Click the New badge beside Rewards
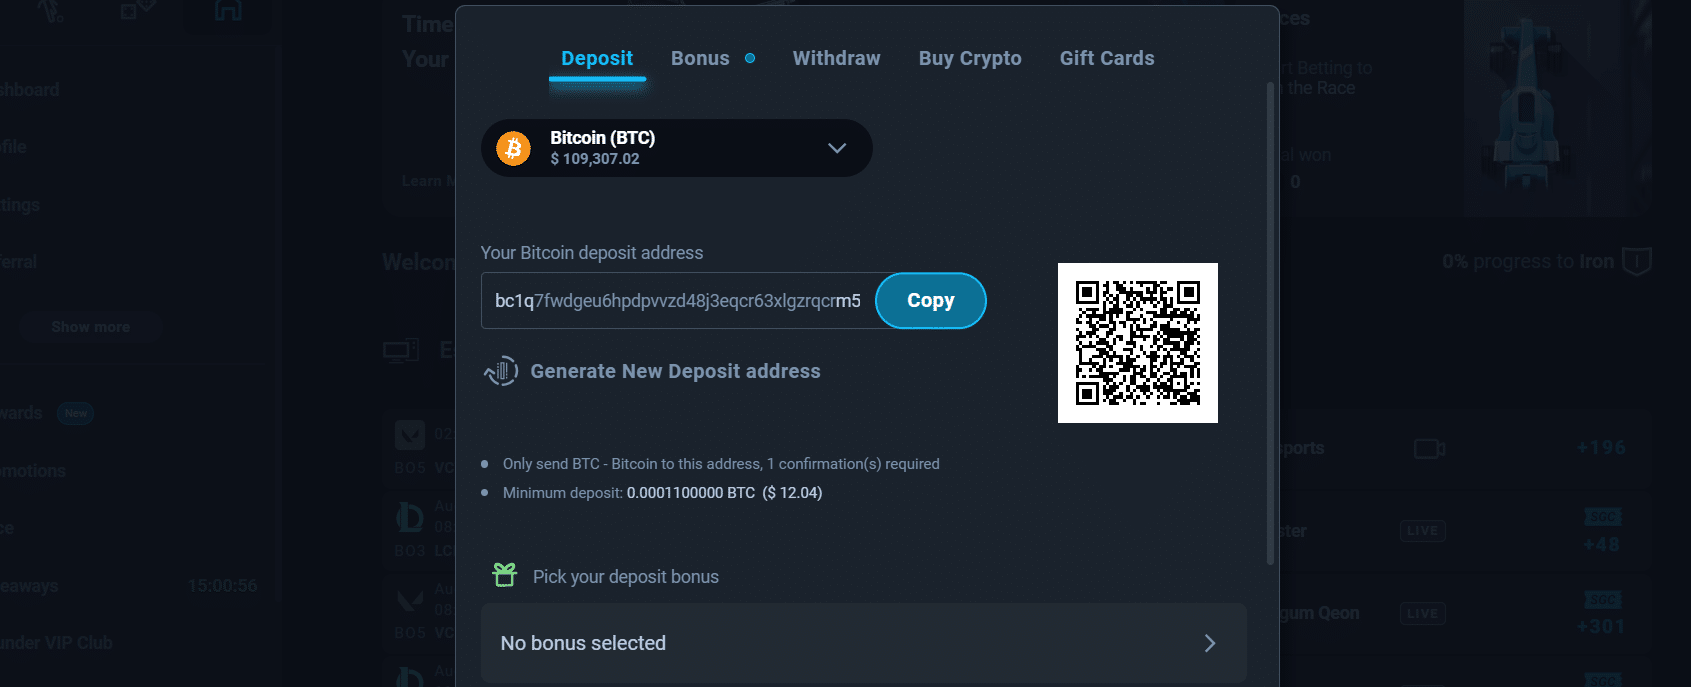Image resolution: width=1691 pixels, height=687 pixels. point(75,413)
